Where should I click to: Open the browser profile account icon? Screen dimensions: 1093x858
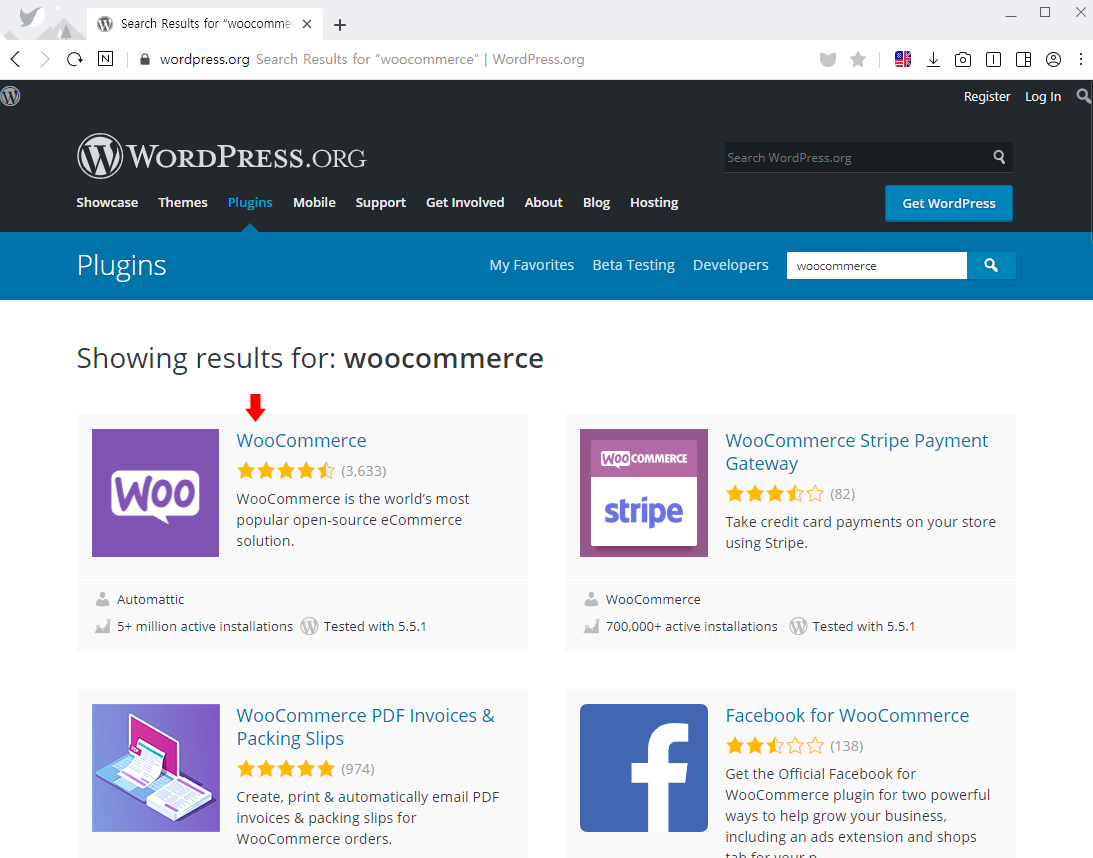coord(1053,60)
